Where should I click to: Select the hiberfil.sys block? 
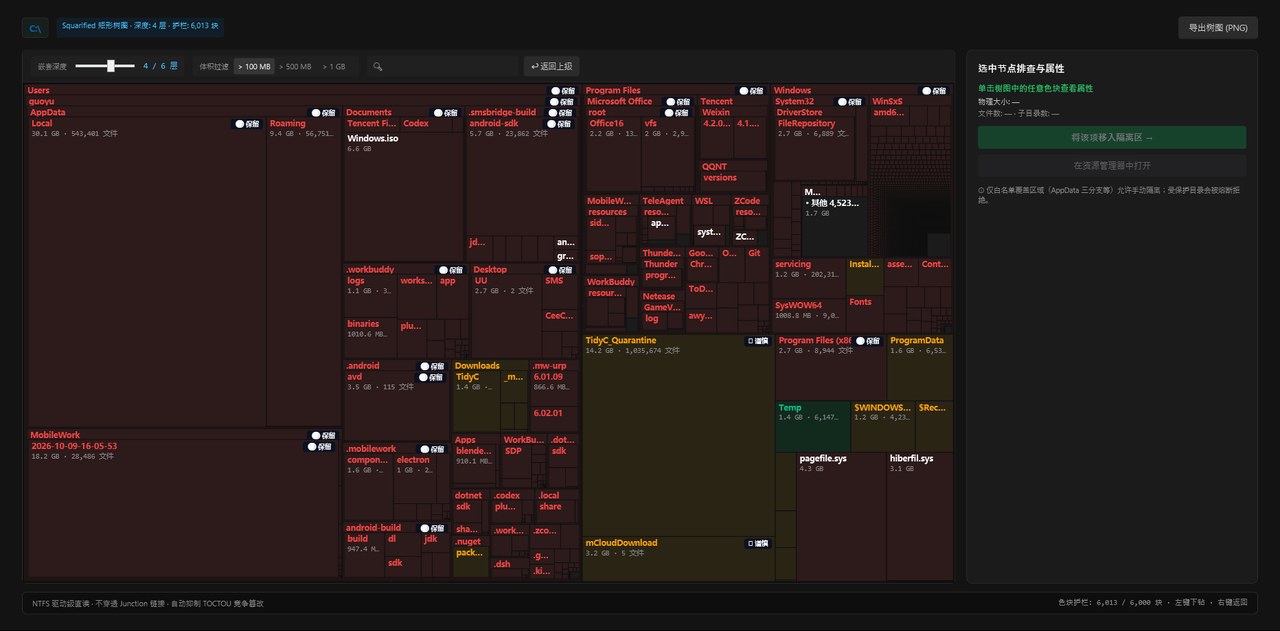(919, 515)
